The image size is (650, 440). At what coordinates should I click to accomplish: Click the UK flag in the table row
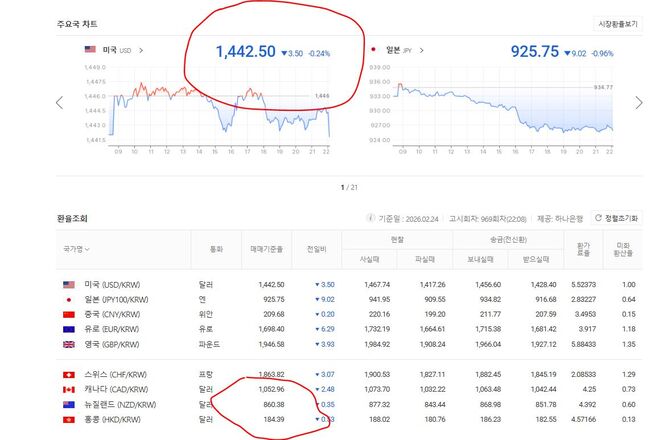(67, 342)
